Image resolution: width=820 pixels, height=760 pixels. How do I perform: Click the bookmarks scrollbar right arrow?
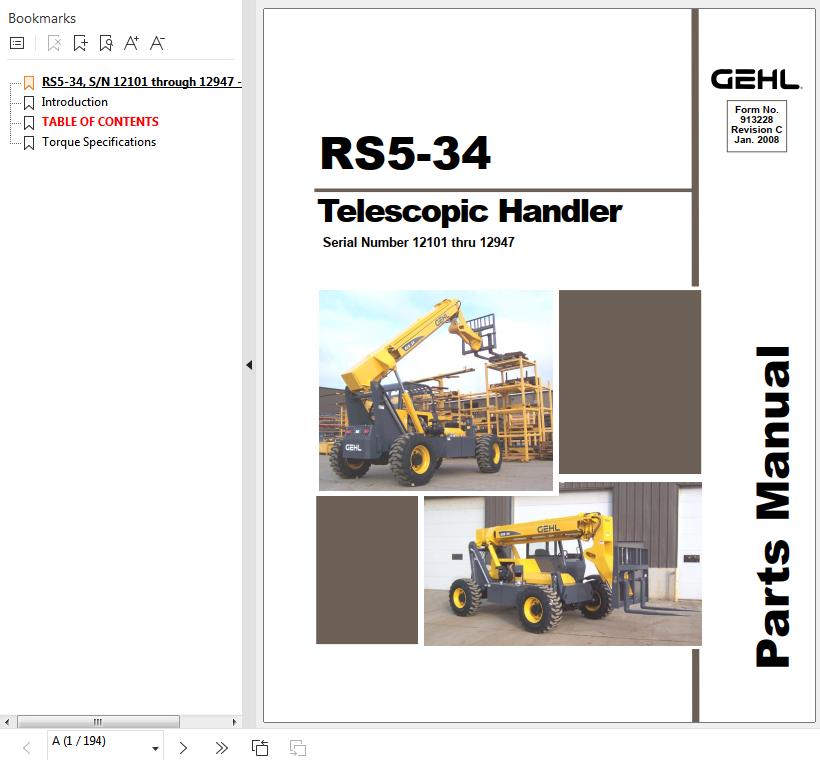click(234, 722)
